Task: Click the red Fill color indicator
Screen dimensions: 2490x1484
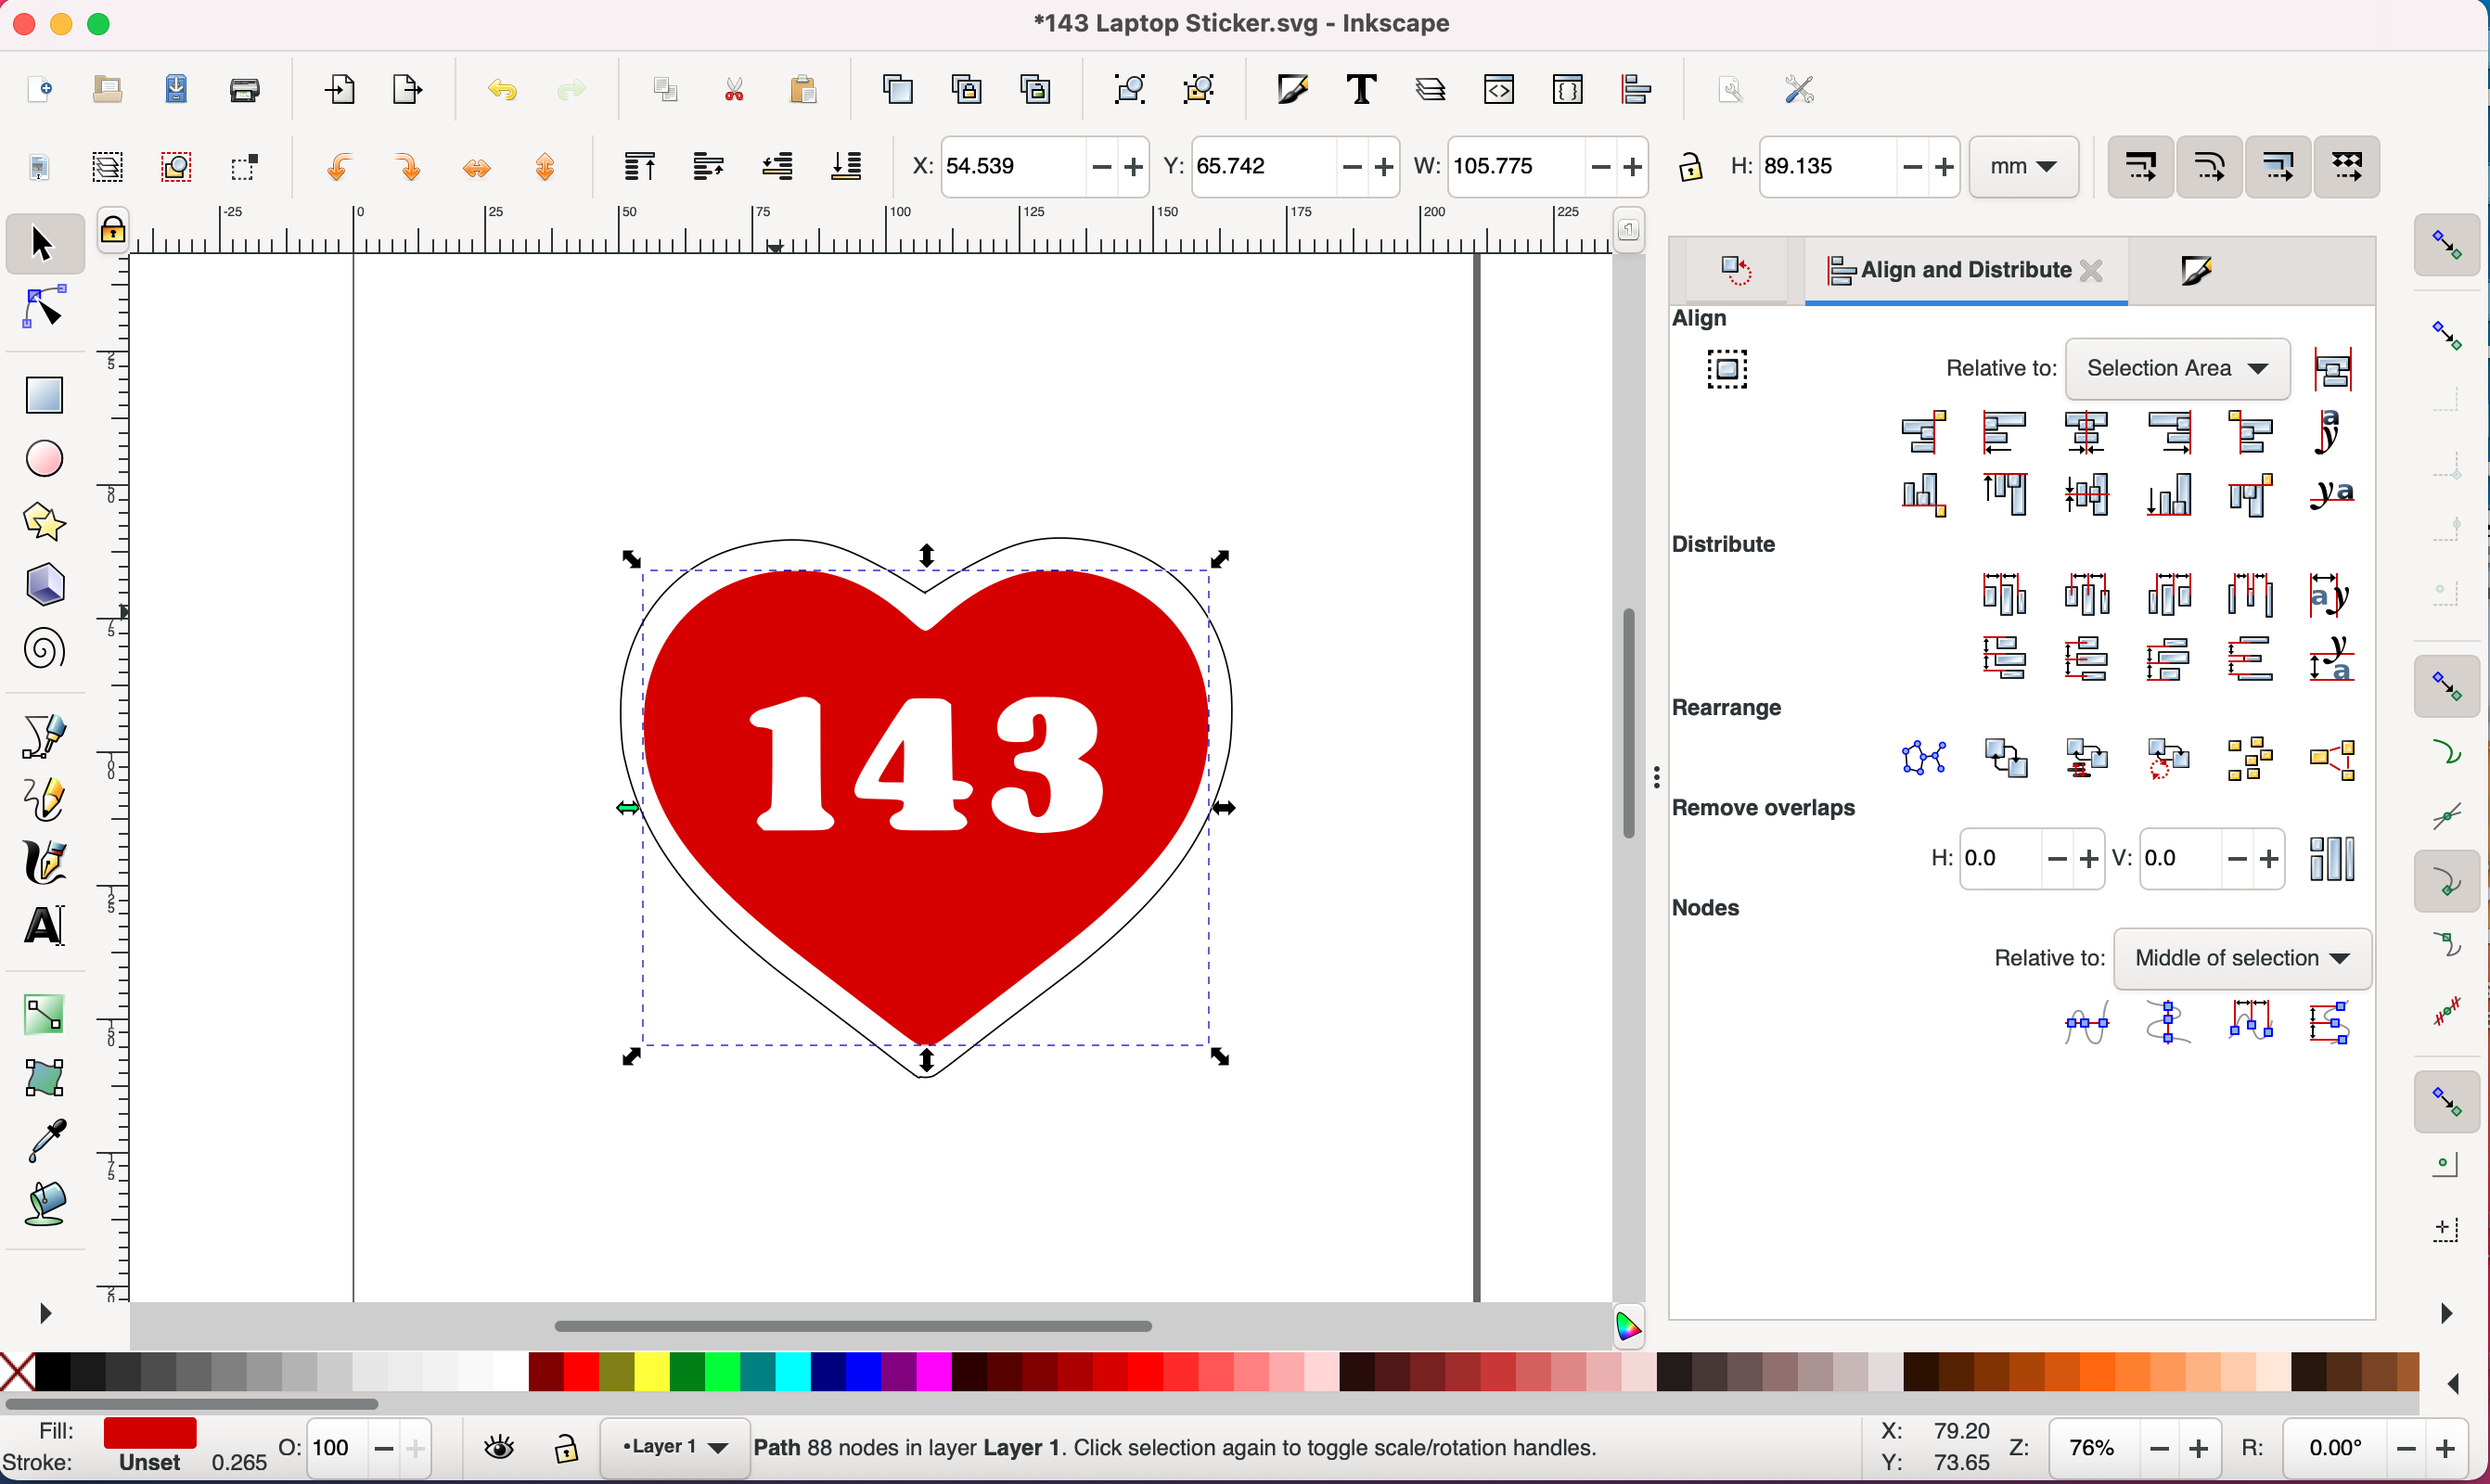Action: coord(150,1432)
